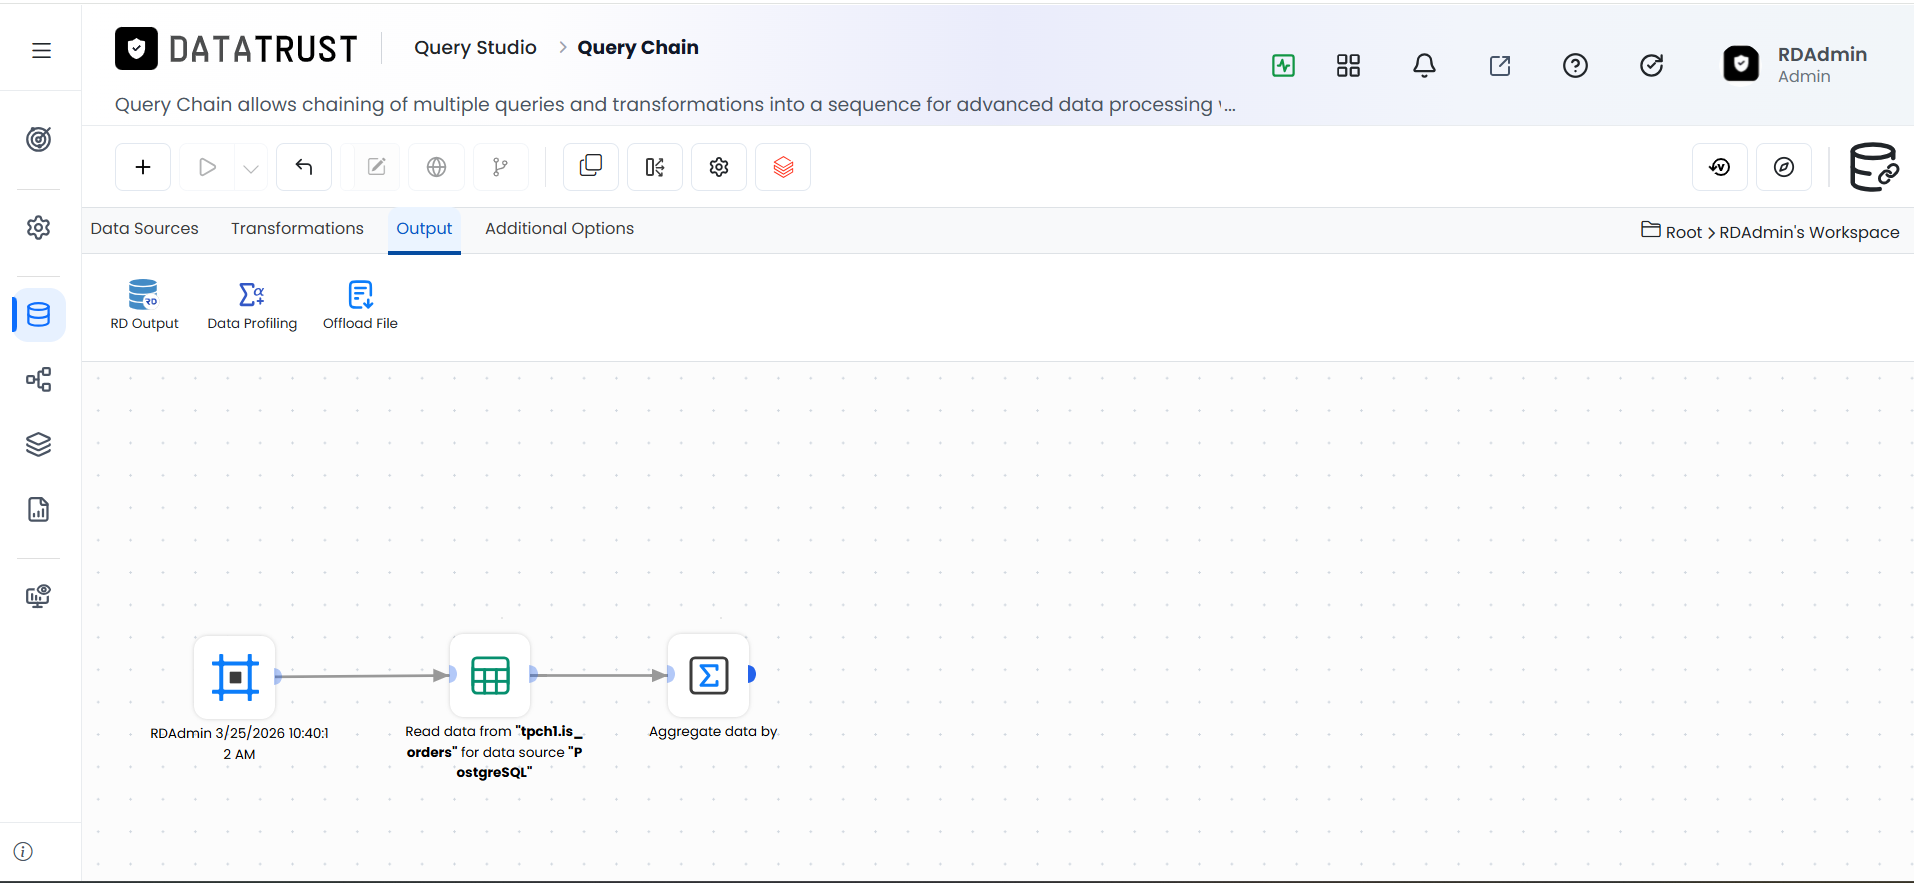Click the green activity monitor icon
The image size is (1914, 883).
[1283, 66]
